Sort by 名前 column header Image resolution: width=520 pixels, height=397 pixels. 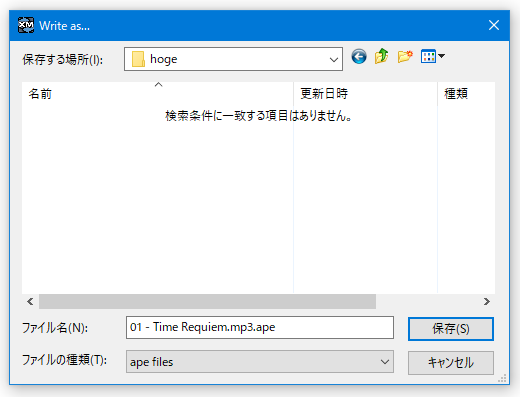[158, 94]
